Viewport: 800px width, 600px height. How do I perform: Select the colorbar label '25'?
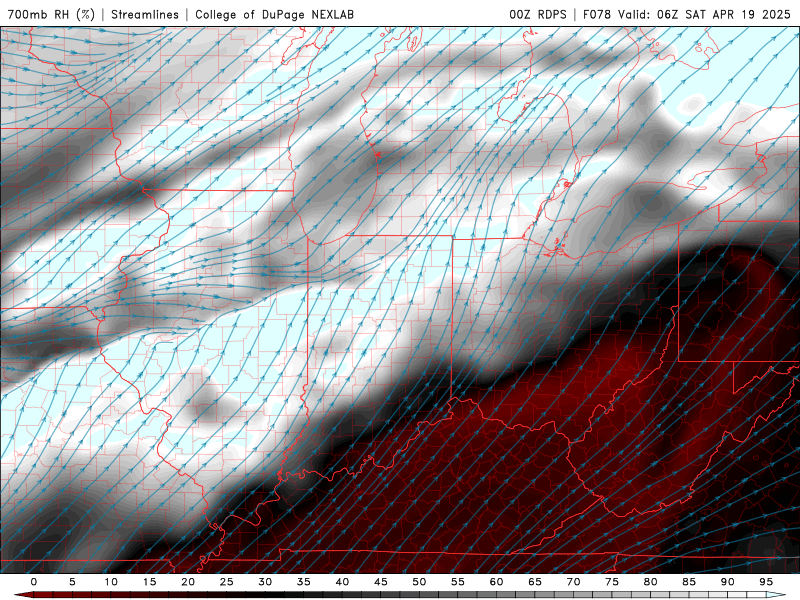[227, 582]
